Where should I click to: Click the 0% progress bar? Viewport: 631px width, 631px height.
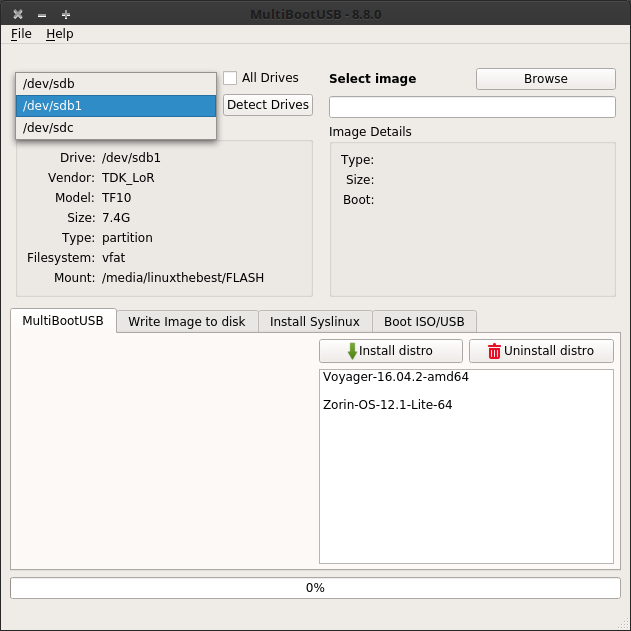tap(315, 588)
